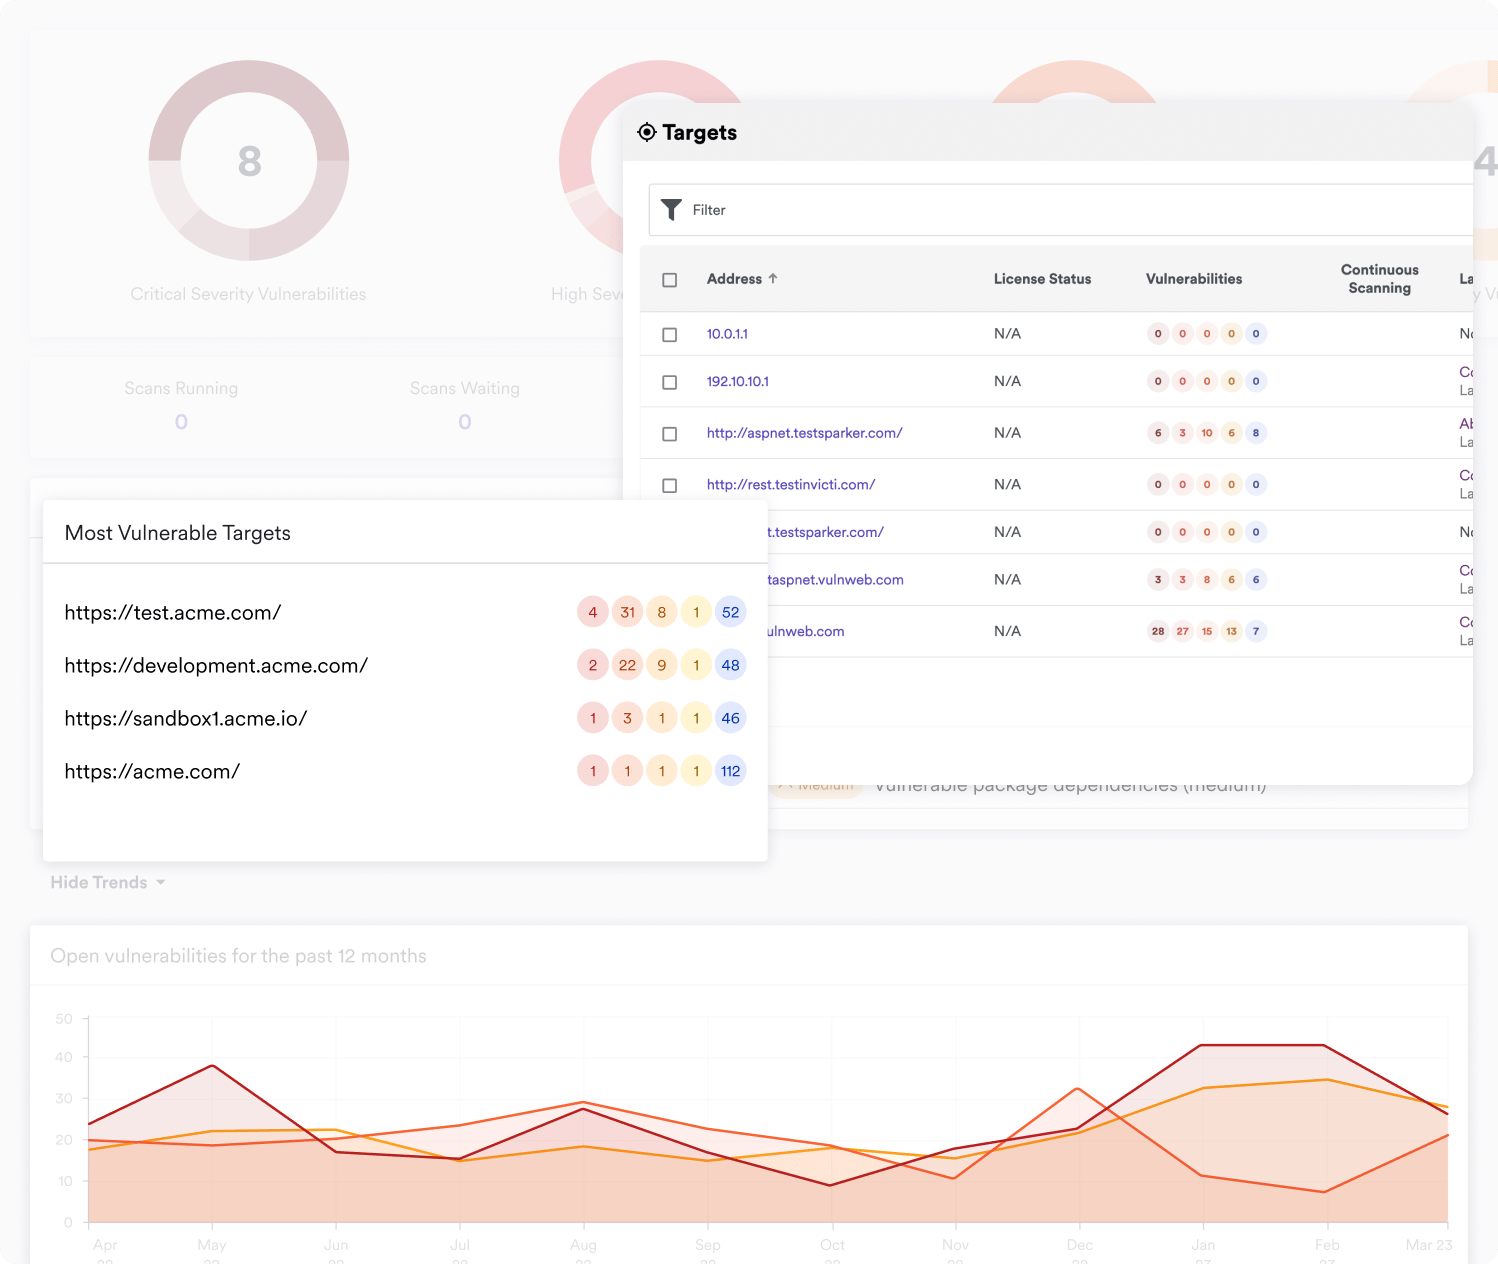Check the box for target 10.0.1.1
The width and height of the screenshot is (1498, 1264).
click(670, 335)
